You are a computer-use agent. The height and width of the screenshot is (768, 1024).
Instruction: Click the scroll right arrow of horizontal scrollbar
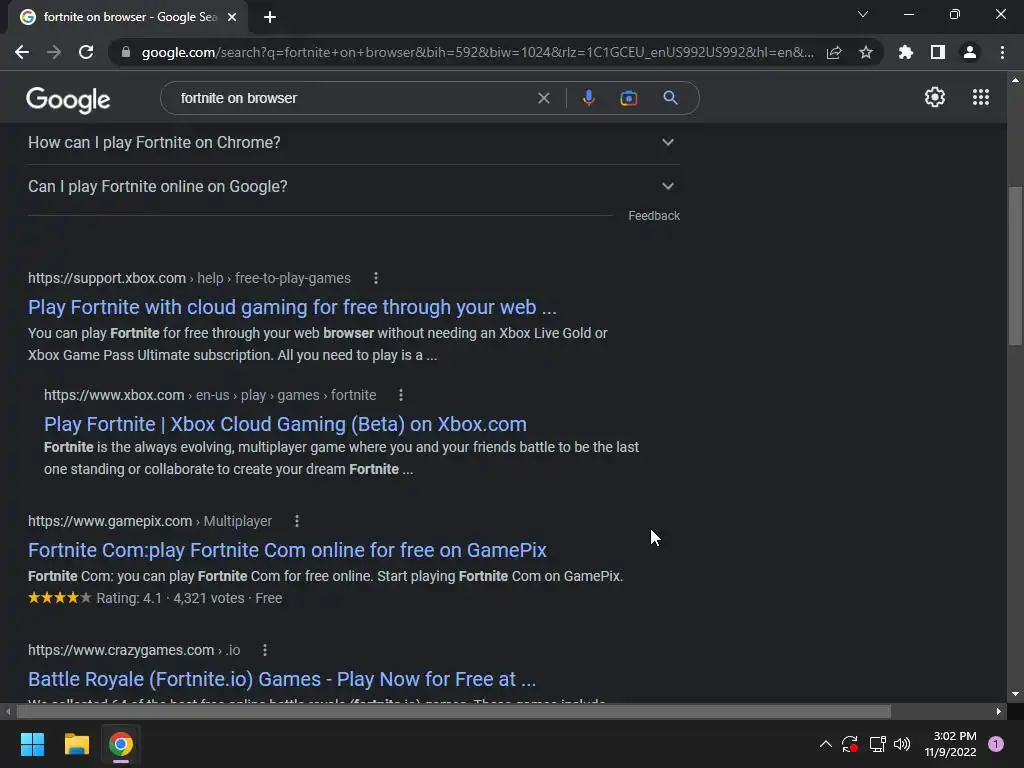(x=999, y=712)
